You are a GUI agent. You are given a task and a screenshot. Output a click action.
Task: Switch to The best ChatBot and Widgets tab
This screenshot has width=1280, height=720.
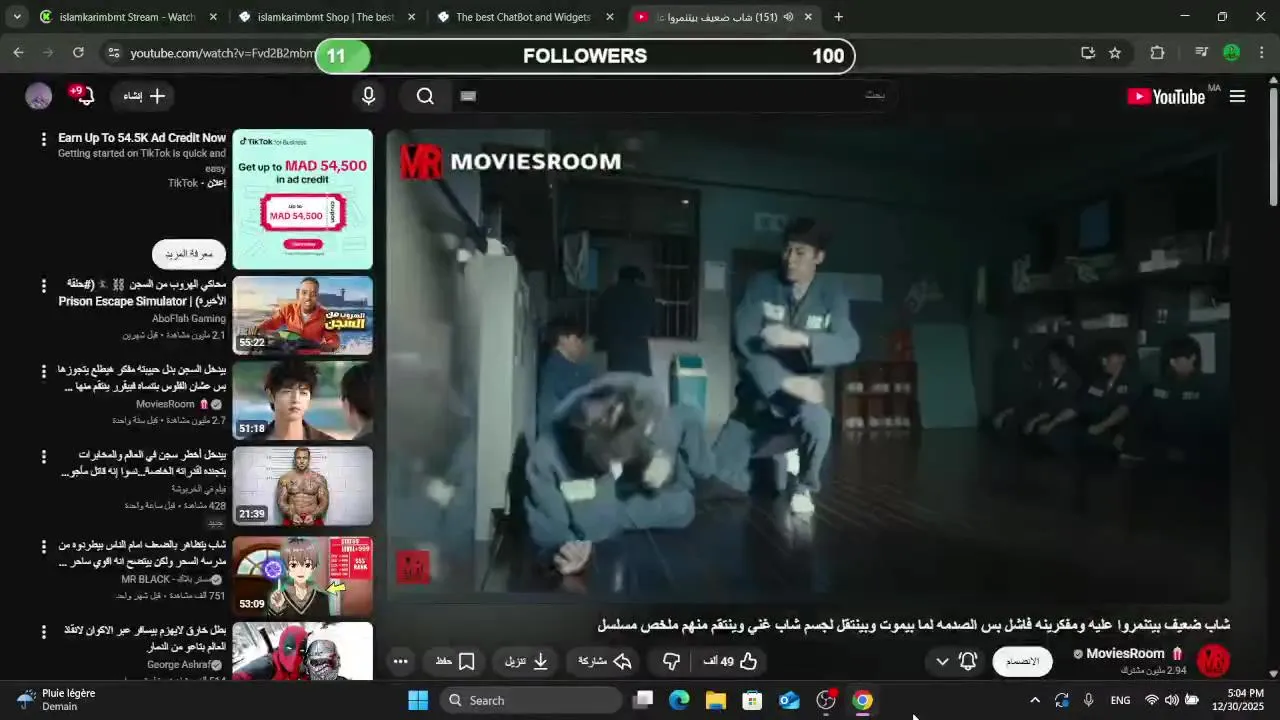[x=523, y=17]
